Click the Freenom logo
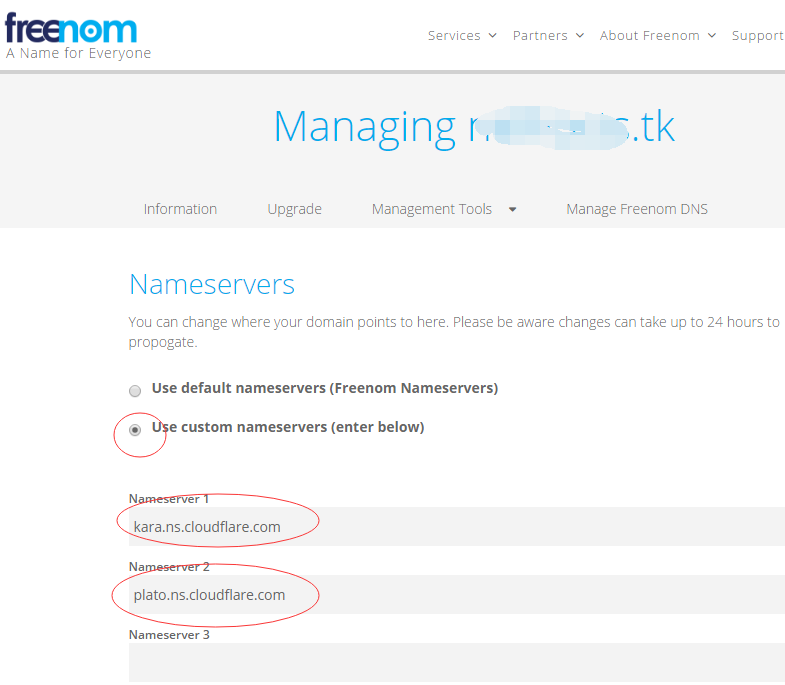The width and height of the screenshot is (785, 685). pos(71,29)
